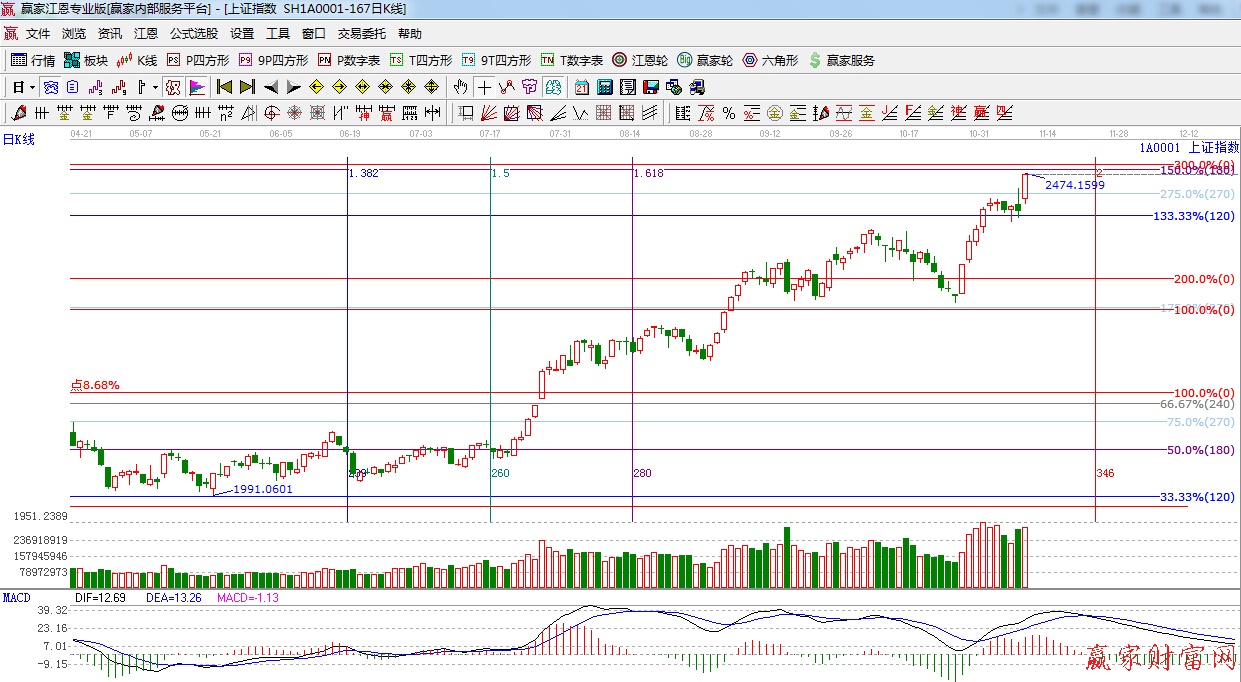Open the 公式选股 menu
The image size is (1241, 682).
coord(194,33)
